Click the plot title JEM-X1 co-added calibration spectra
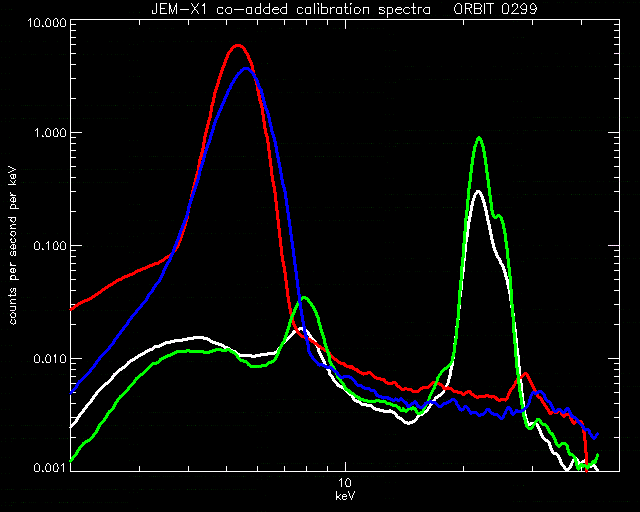640x512 pixels. coord(291,9)
